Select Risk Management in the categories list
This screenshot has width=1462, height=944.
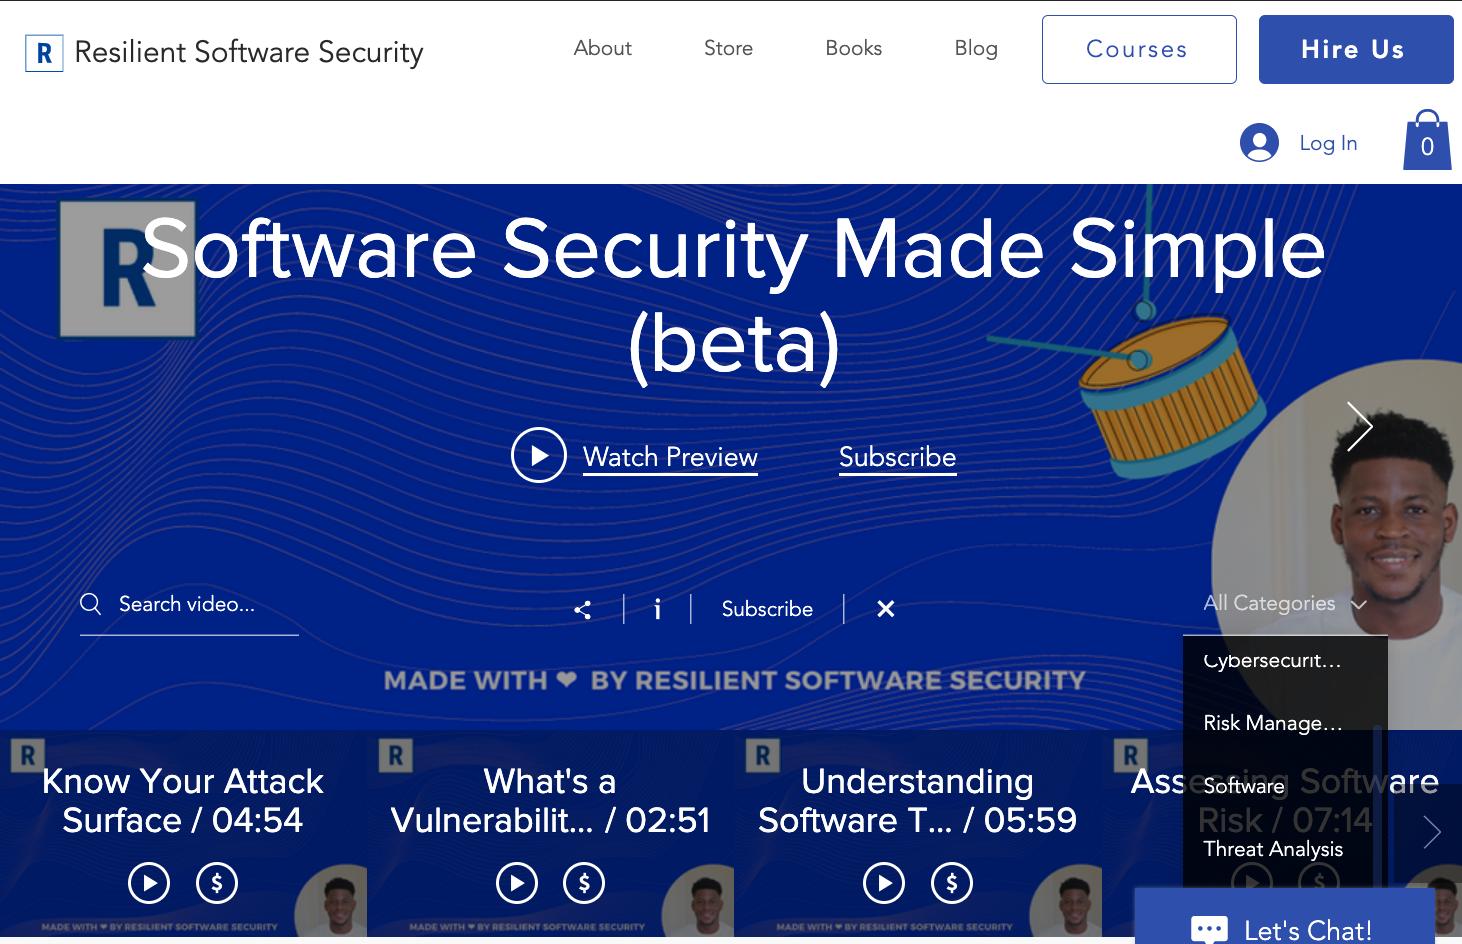click(1274, 722)
